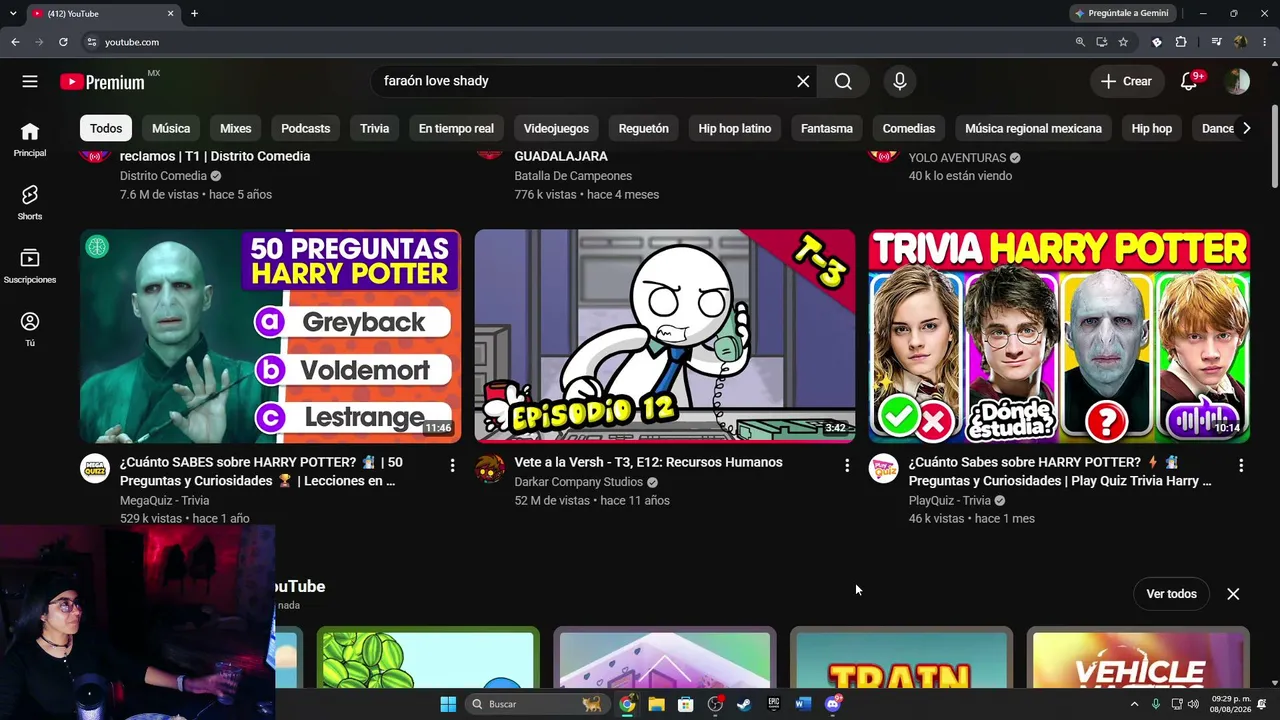Install app icon in address bar
Image resolution: width=1280 pixels, height=720 pixels.
click(1101, 42)
